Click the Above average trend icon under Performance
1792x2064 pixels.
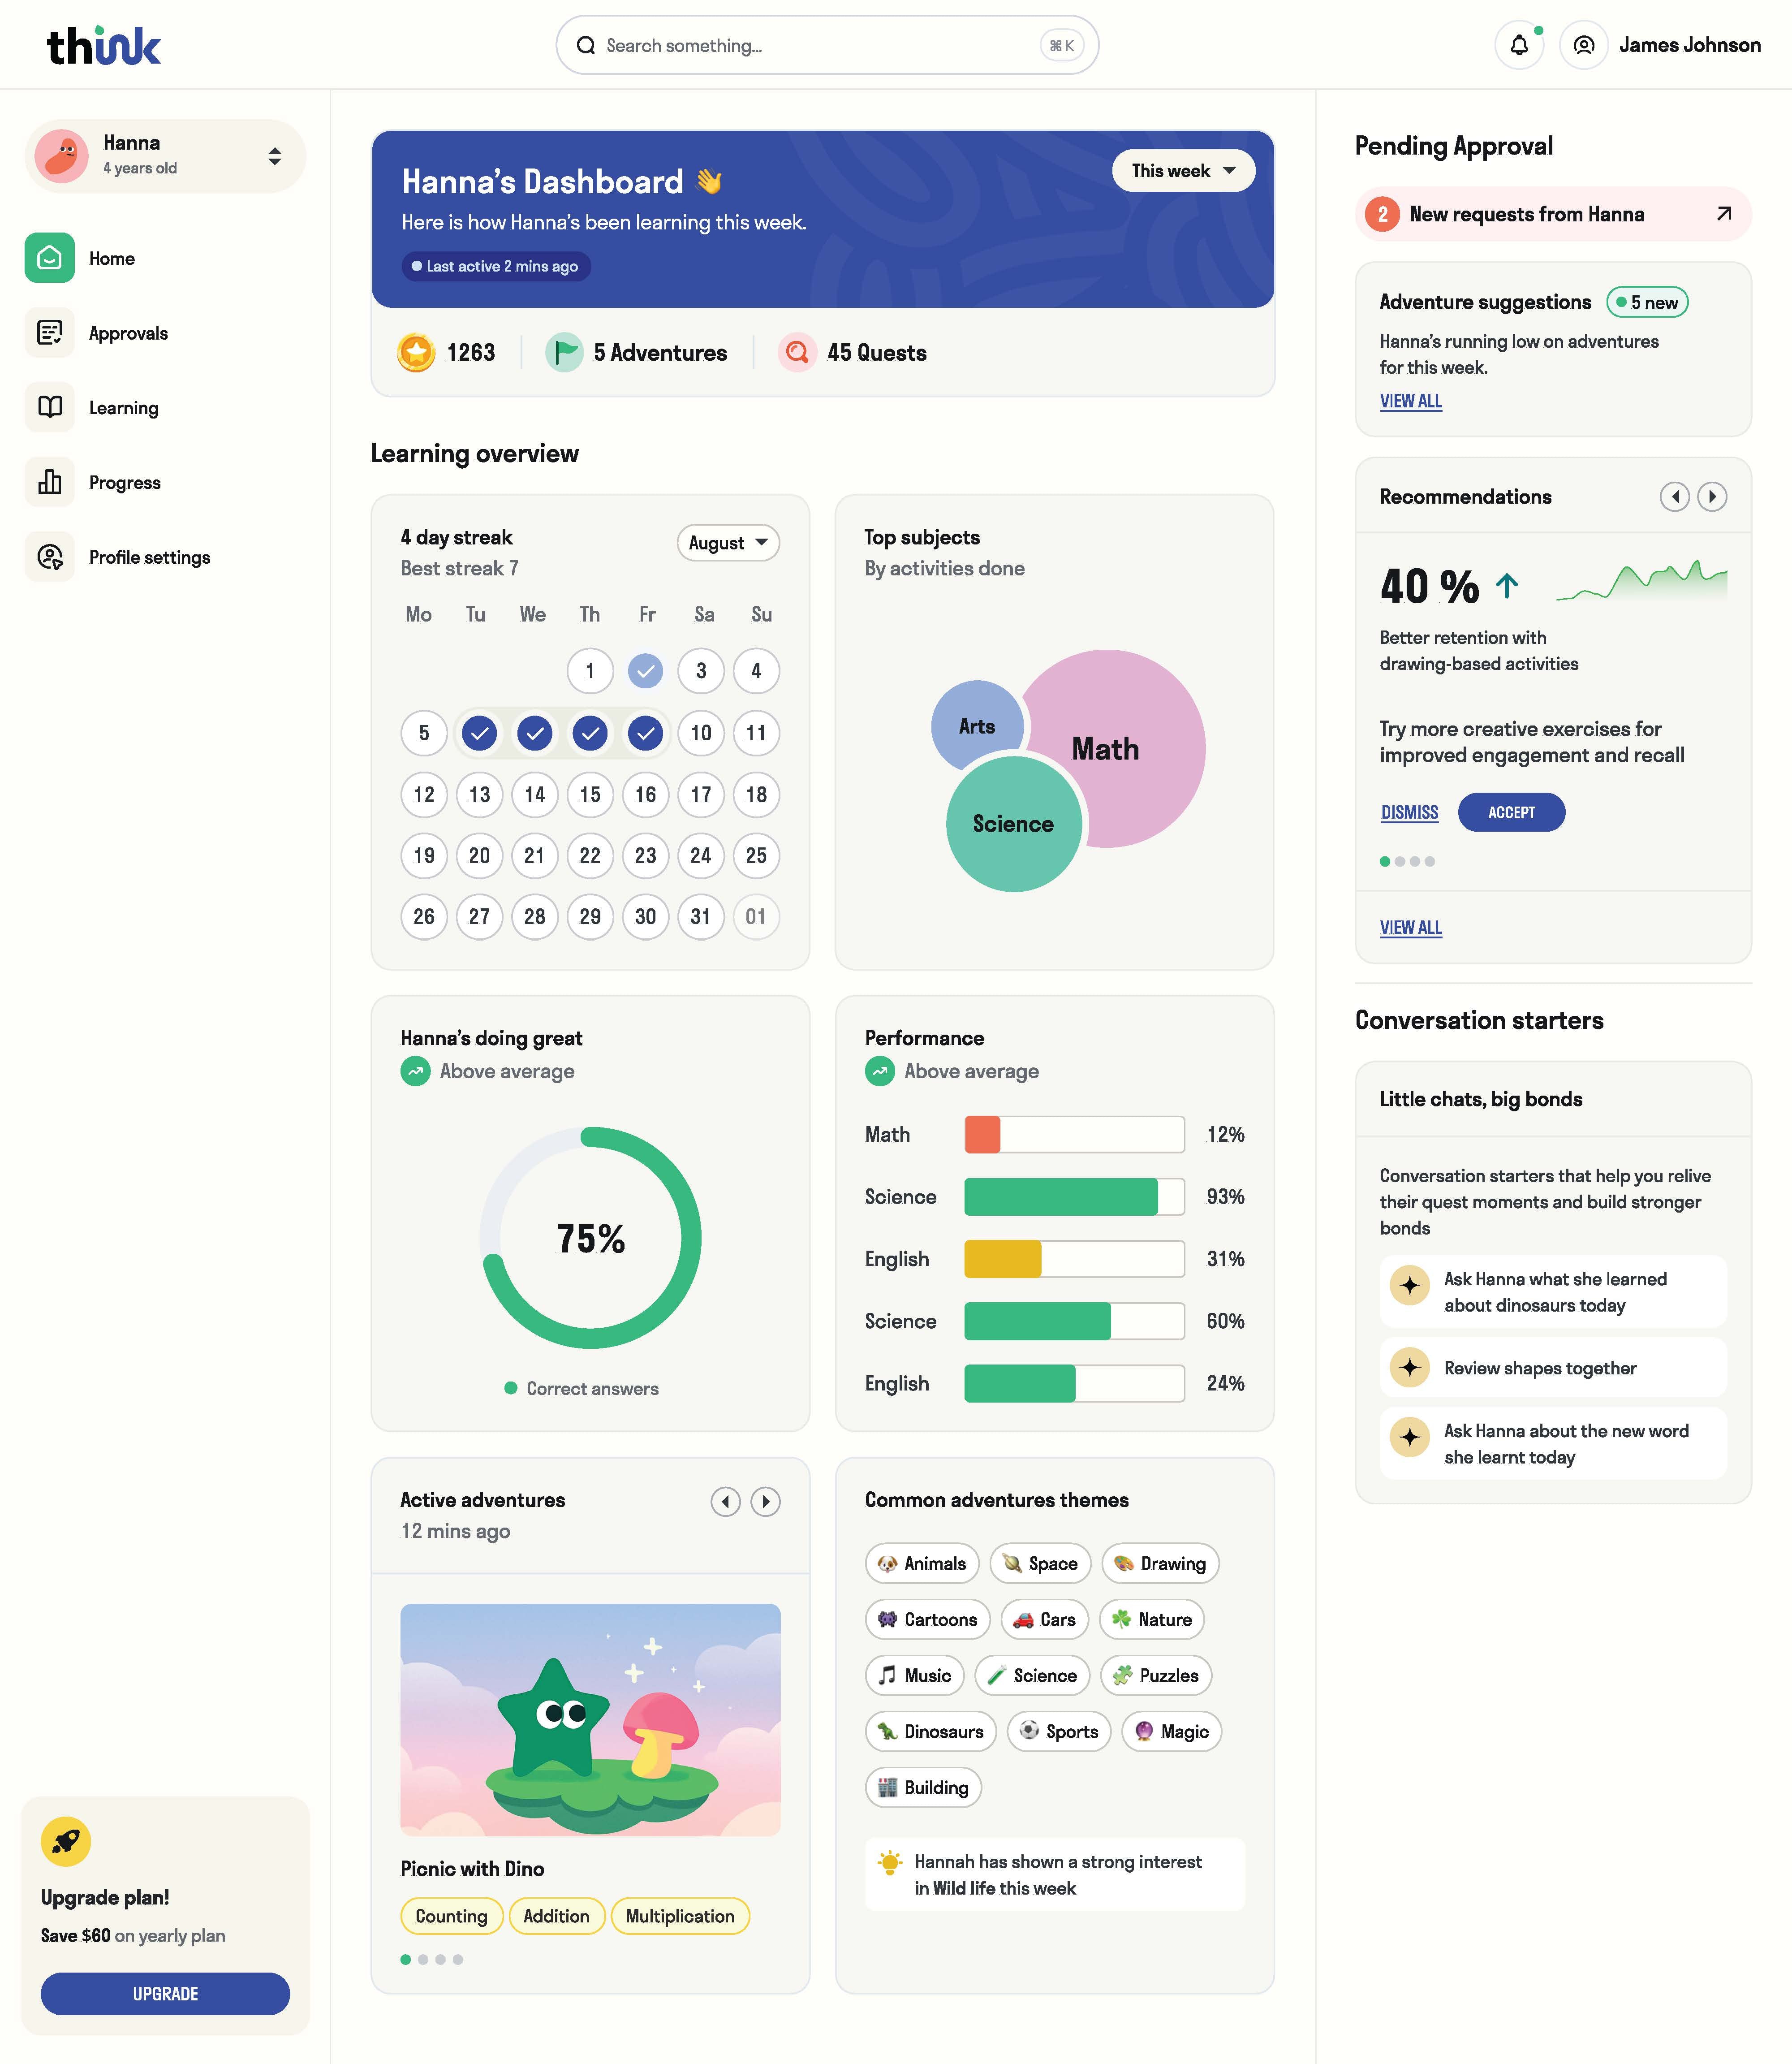coord(879,1071)
